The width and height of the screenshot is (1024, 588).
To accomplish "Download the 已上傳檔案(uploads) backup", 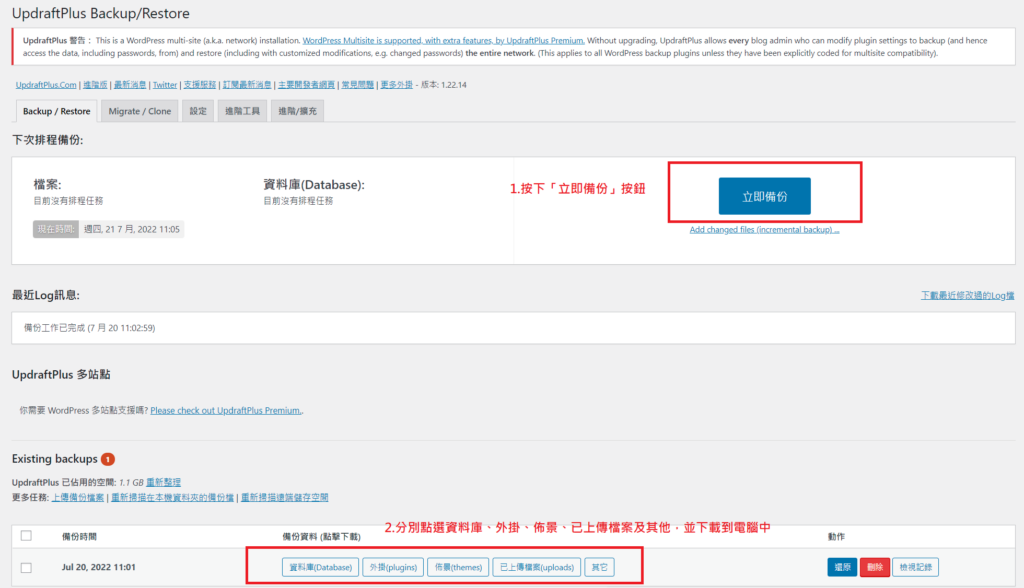I will point(536,567).
